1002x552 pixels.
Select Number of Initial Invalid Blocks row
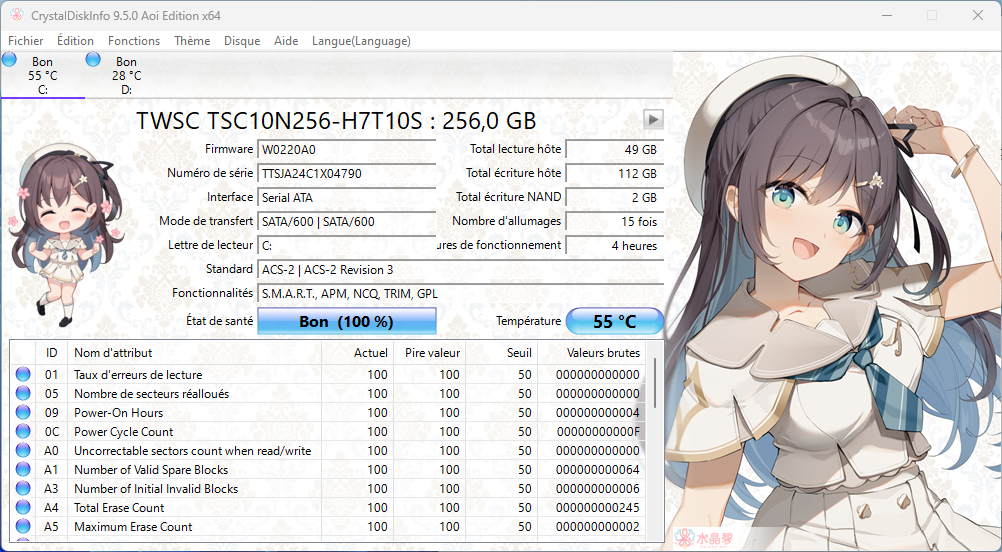(156, 489)
